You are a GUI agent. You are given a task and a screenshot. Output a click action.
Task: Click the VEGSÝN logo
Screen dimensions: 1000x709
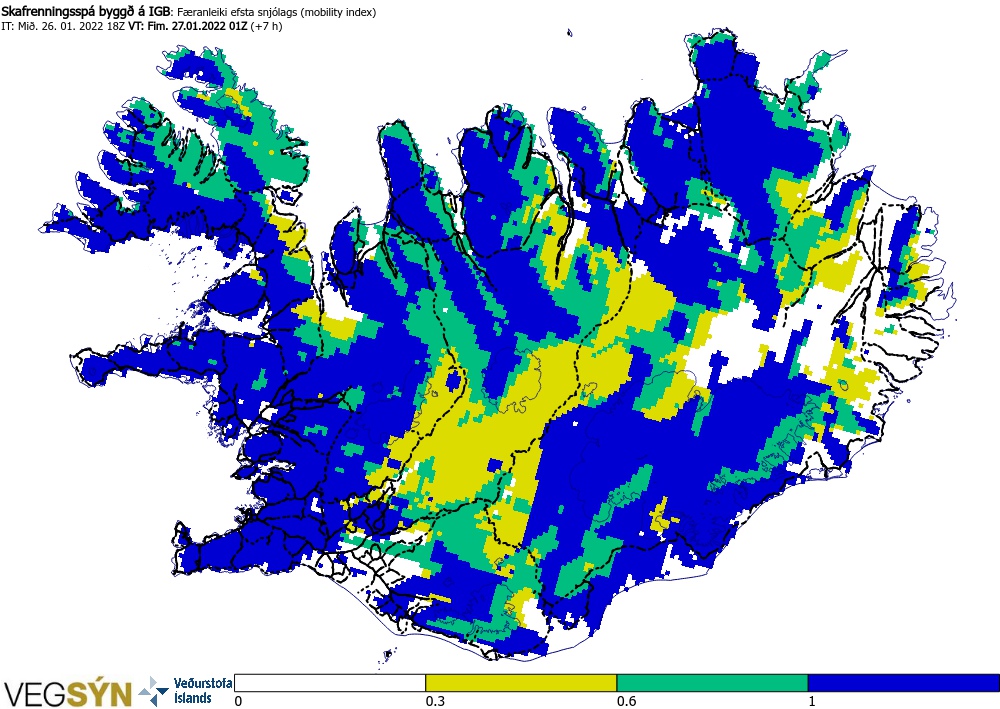click(68, 693)
